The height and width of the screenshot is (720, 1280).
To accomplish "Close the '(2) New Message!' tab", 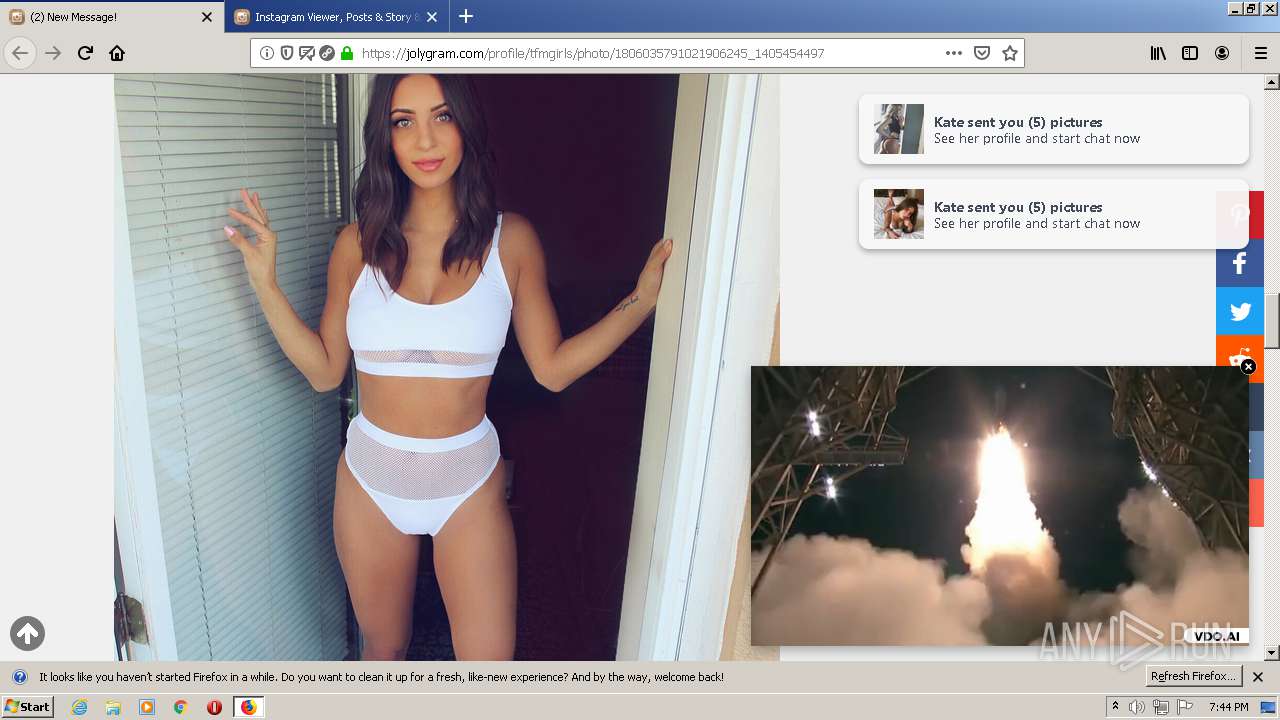I will coord(207,17).
